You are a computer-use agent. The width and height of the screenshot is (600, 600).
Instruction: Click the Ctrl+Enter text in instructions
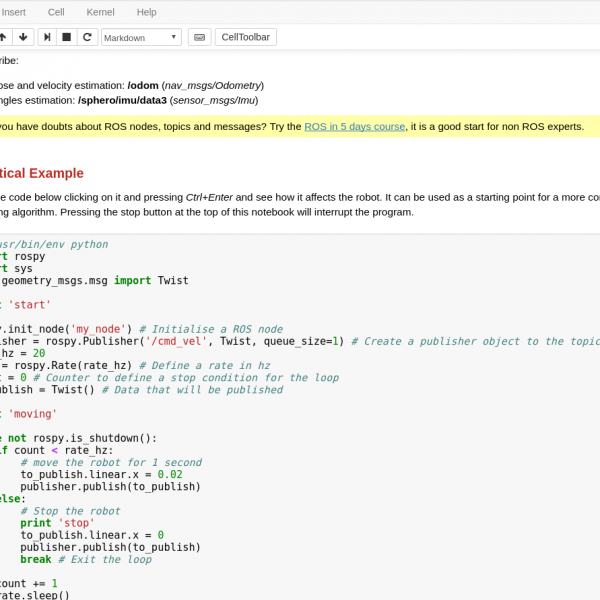point(209,197)
